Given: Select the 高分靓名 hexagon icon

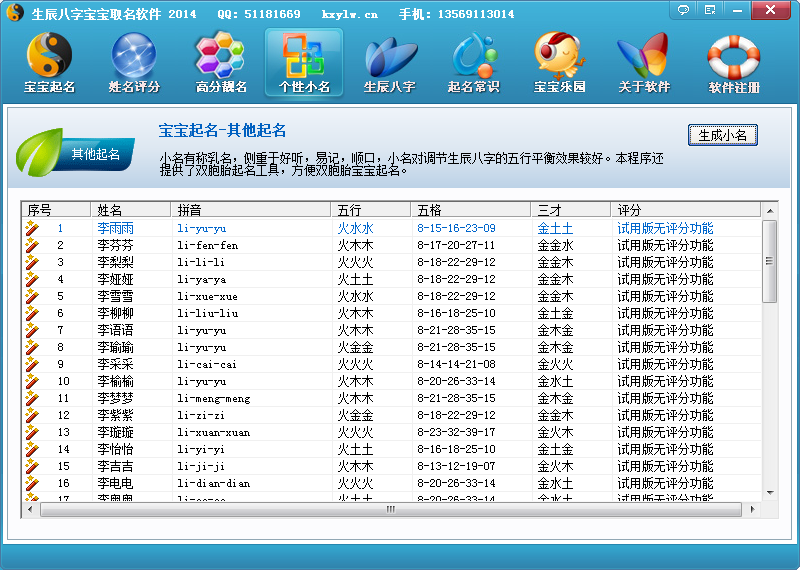Looking at the screenshot, I should 220,62.
